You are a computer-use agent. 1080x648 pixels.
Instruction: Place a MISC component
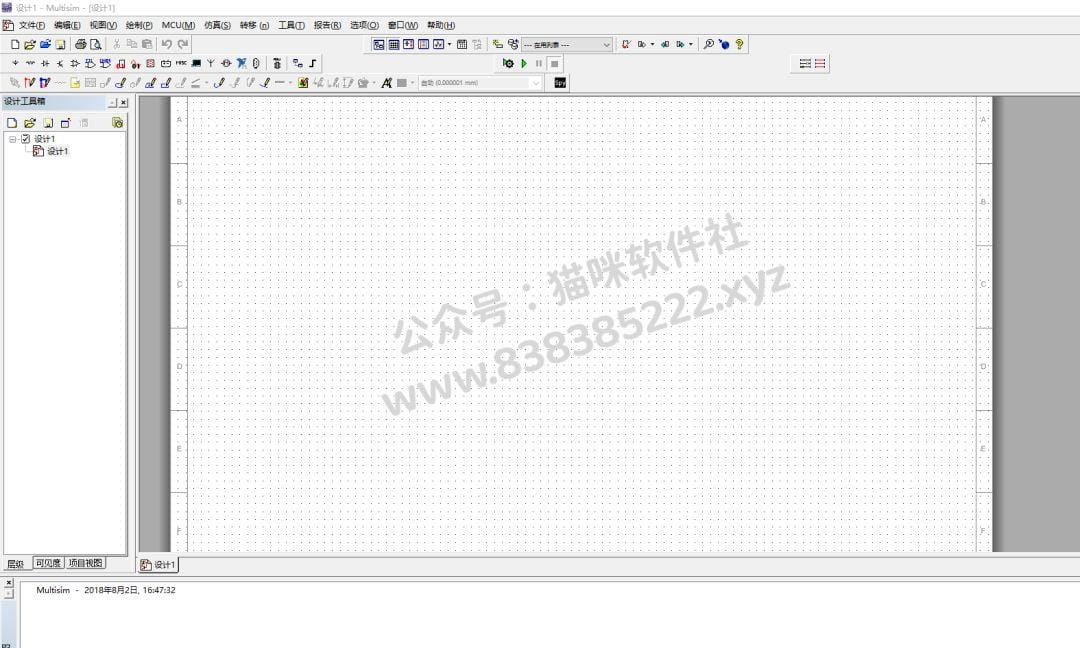(x=181, y=63)
